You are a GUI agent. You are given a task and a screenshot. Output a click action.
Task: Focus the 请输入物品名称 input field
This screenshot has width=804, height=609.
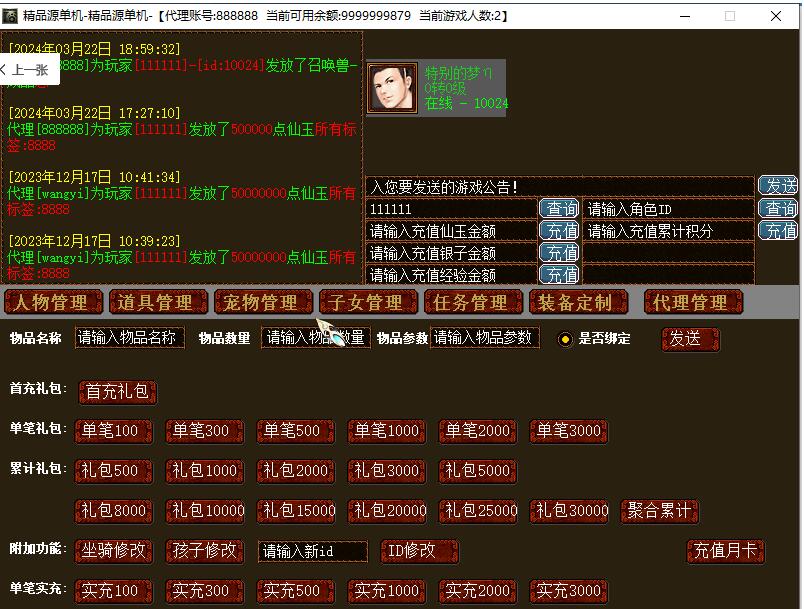tap(130, 338)
